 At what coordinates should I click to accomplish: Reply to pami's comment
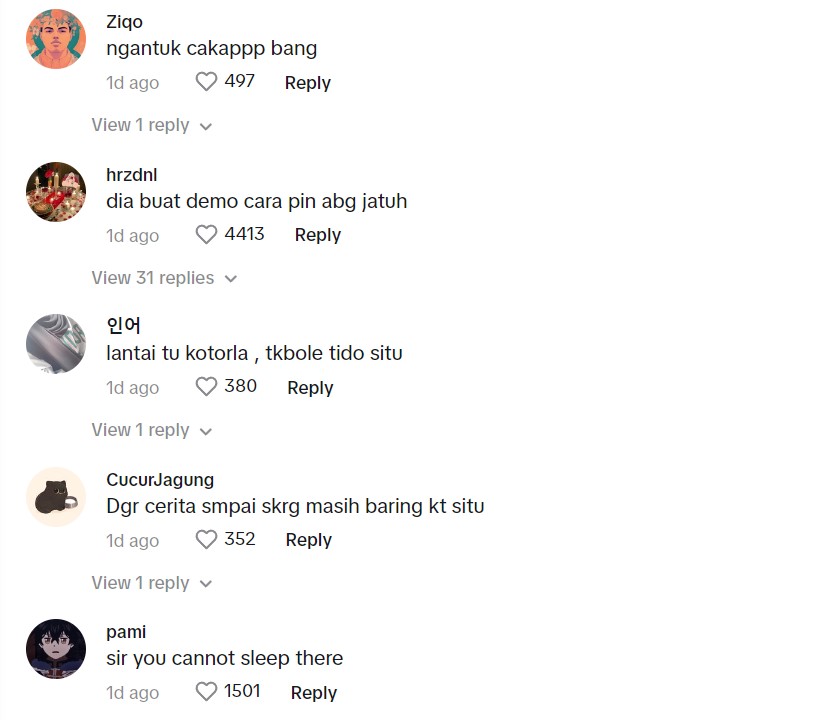[x=313, y=693]
